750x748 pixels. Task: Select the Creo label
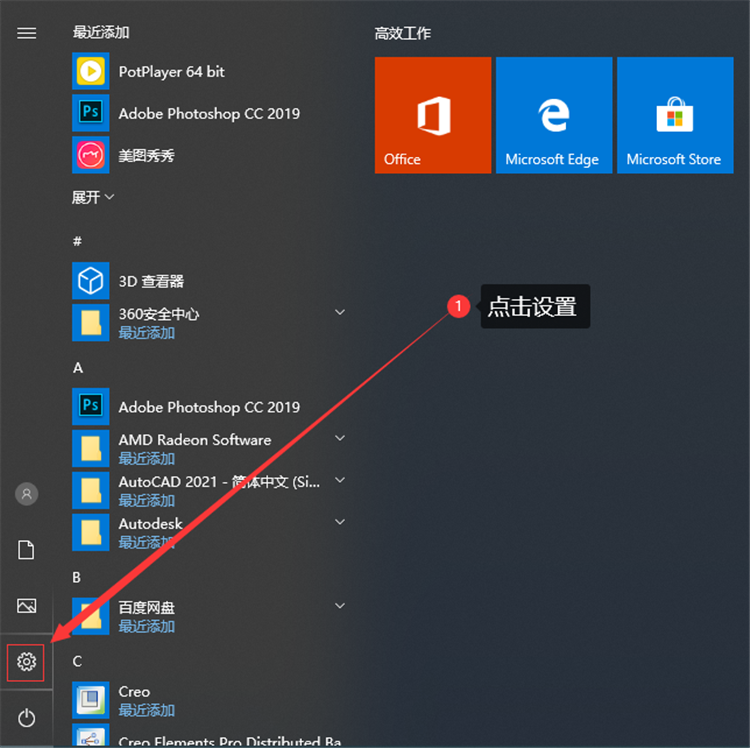pos(134,692)
